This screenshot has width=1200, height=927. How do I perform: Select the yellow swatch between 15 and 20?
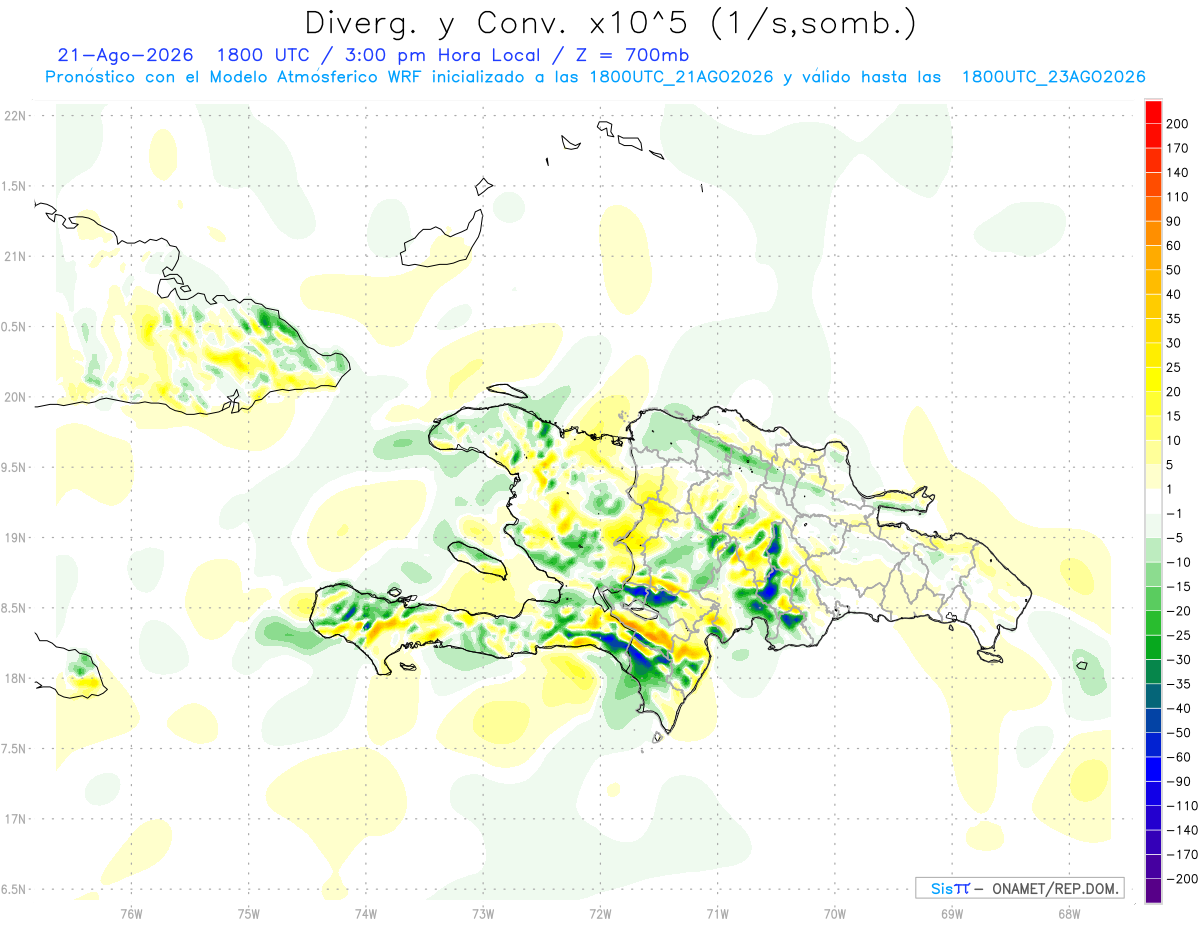pyautogui.click(x=1153, y=403)
